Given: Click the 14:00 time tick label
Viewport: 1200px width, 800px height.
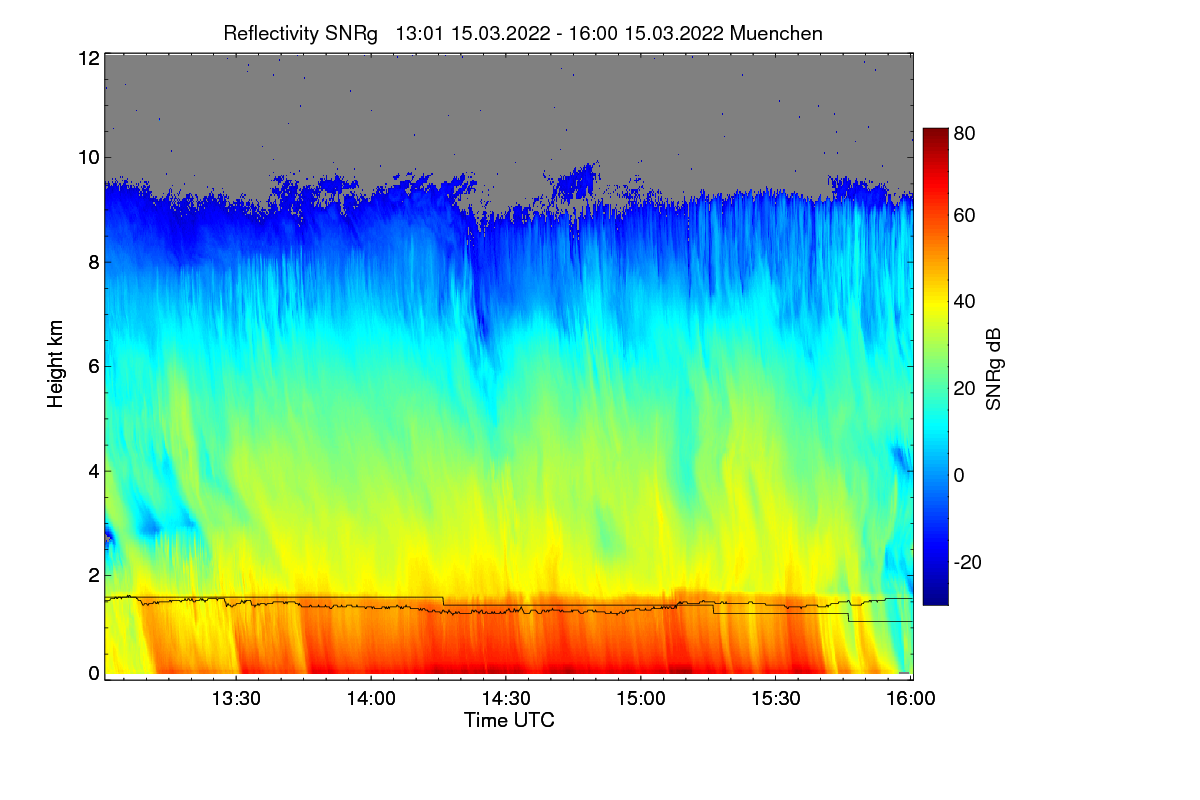Looking at the screenshot, I should click(371, 700).
